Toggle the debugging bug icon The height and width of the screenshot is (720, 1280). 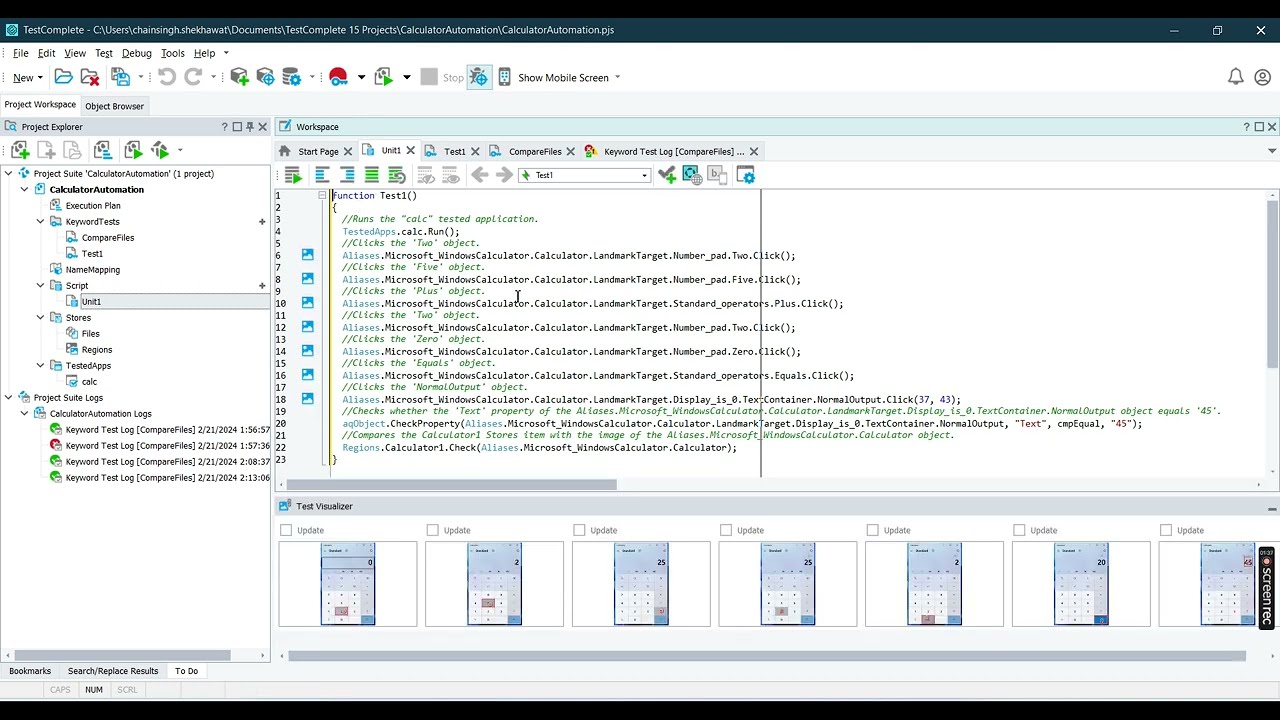click(478, 77)
